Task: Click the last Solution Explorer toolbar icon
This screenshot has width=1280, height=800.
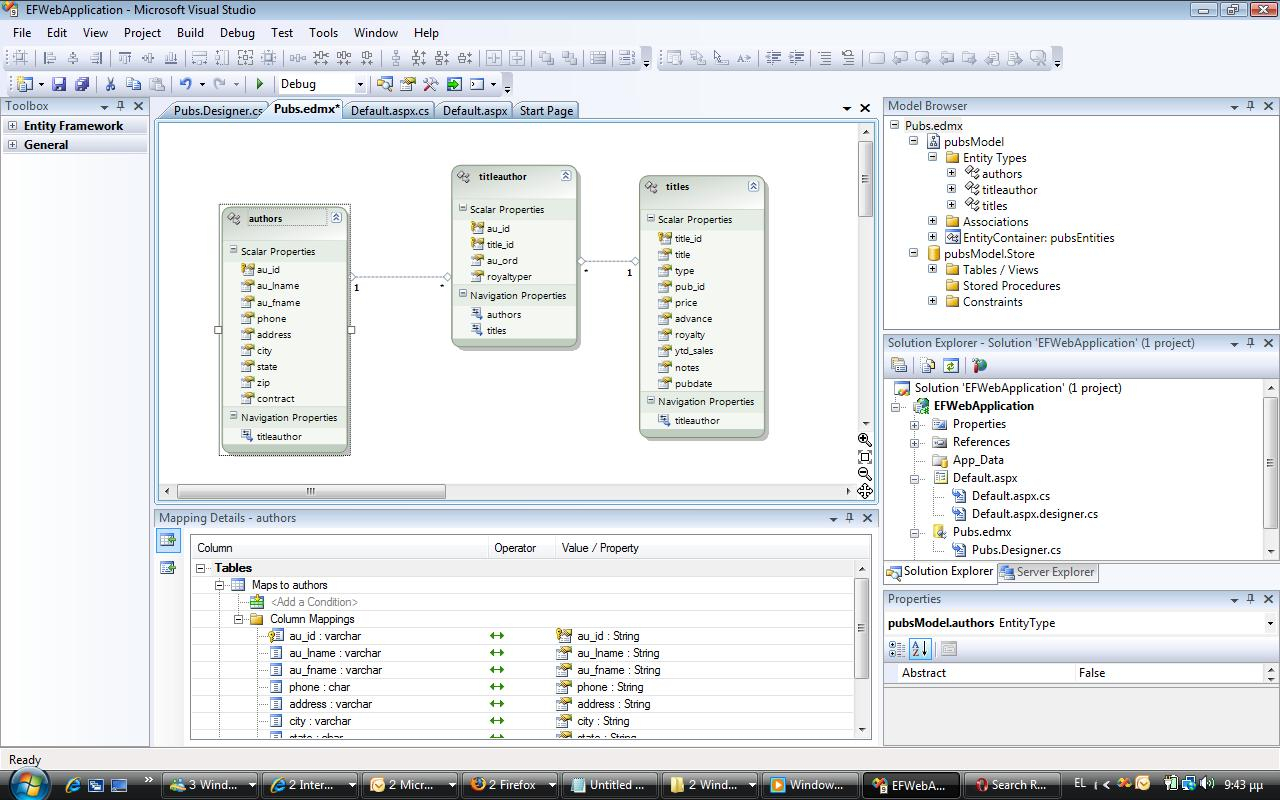Action: coord(979,366)
